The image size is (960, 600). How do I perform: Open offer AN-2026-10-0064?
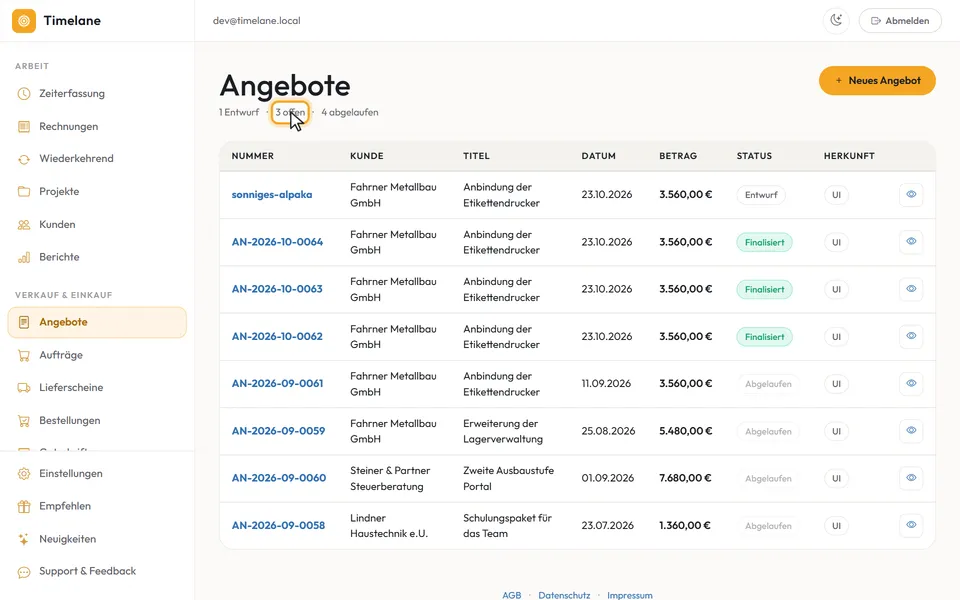pos(277,242)
